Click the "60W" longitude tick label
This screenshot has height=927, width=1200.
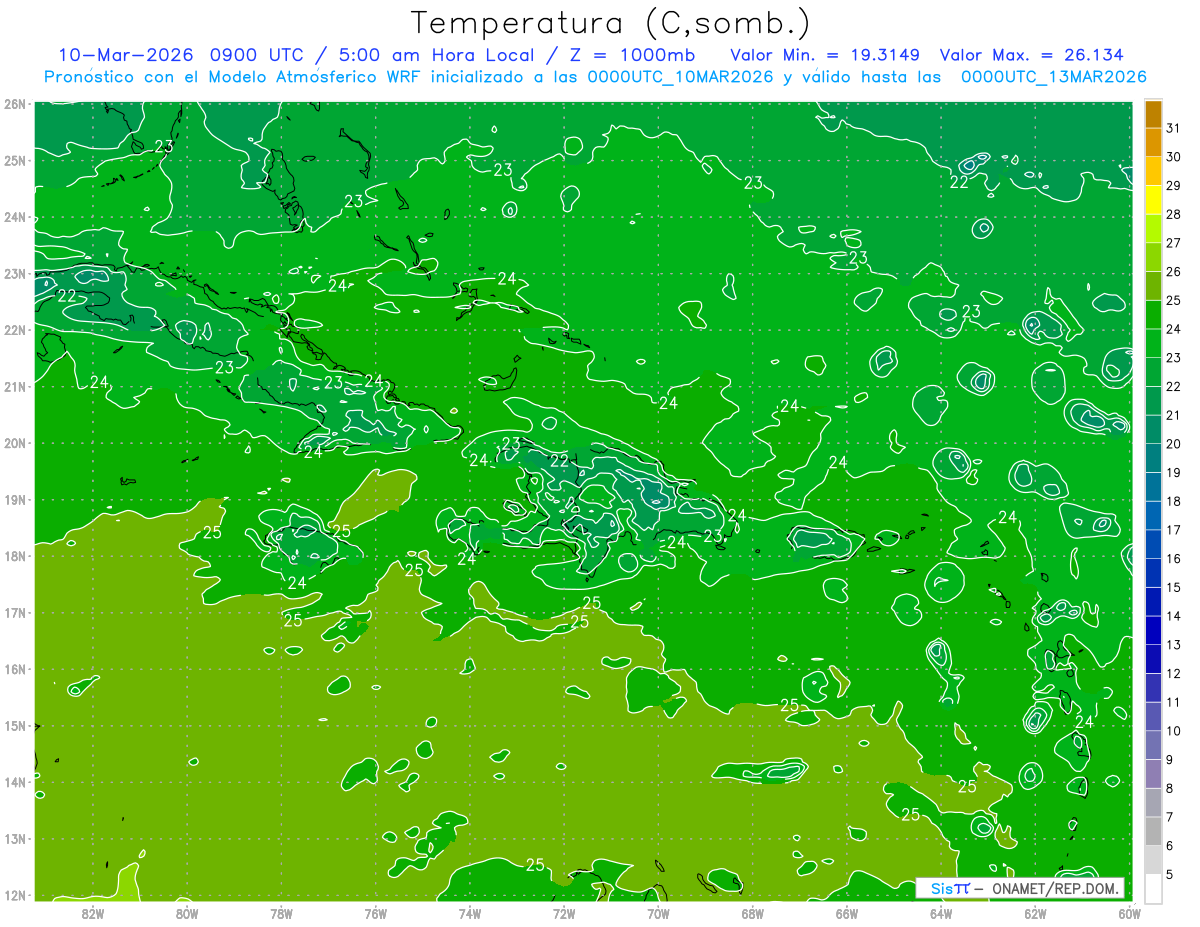(1129, 913)
